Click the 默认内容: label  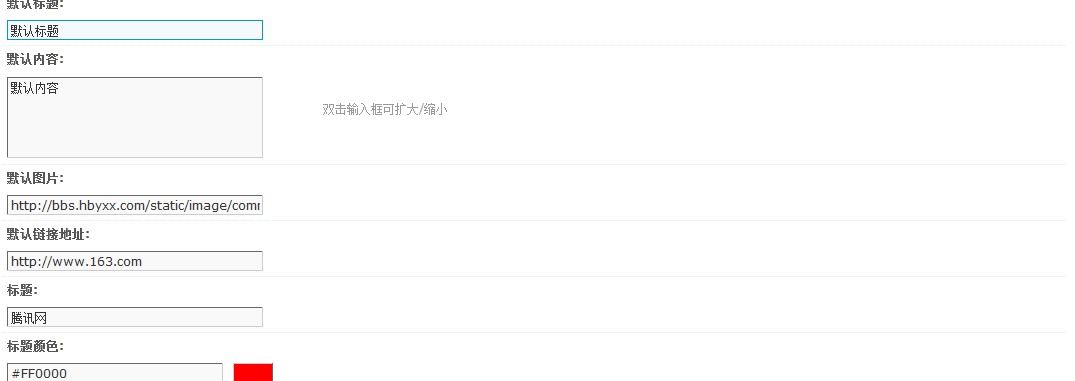35,60
